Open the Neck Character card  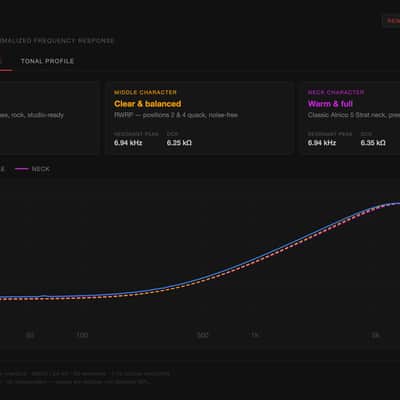(350, 118)
